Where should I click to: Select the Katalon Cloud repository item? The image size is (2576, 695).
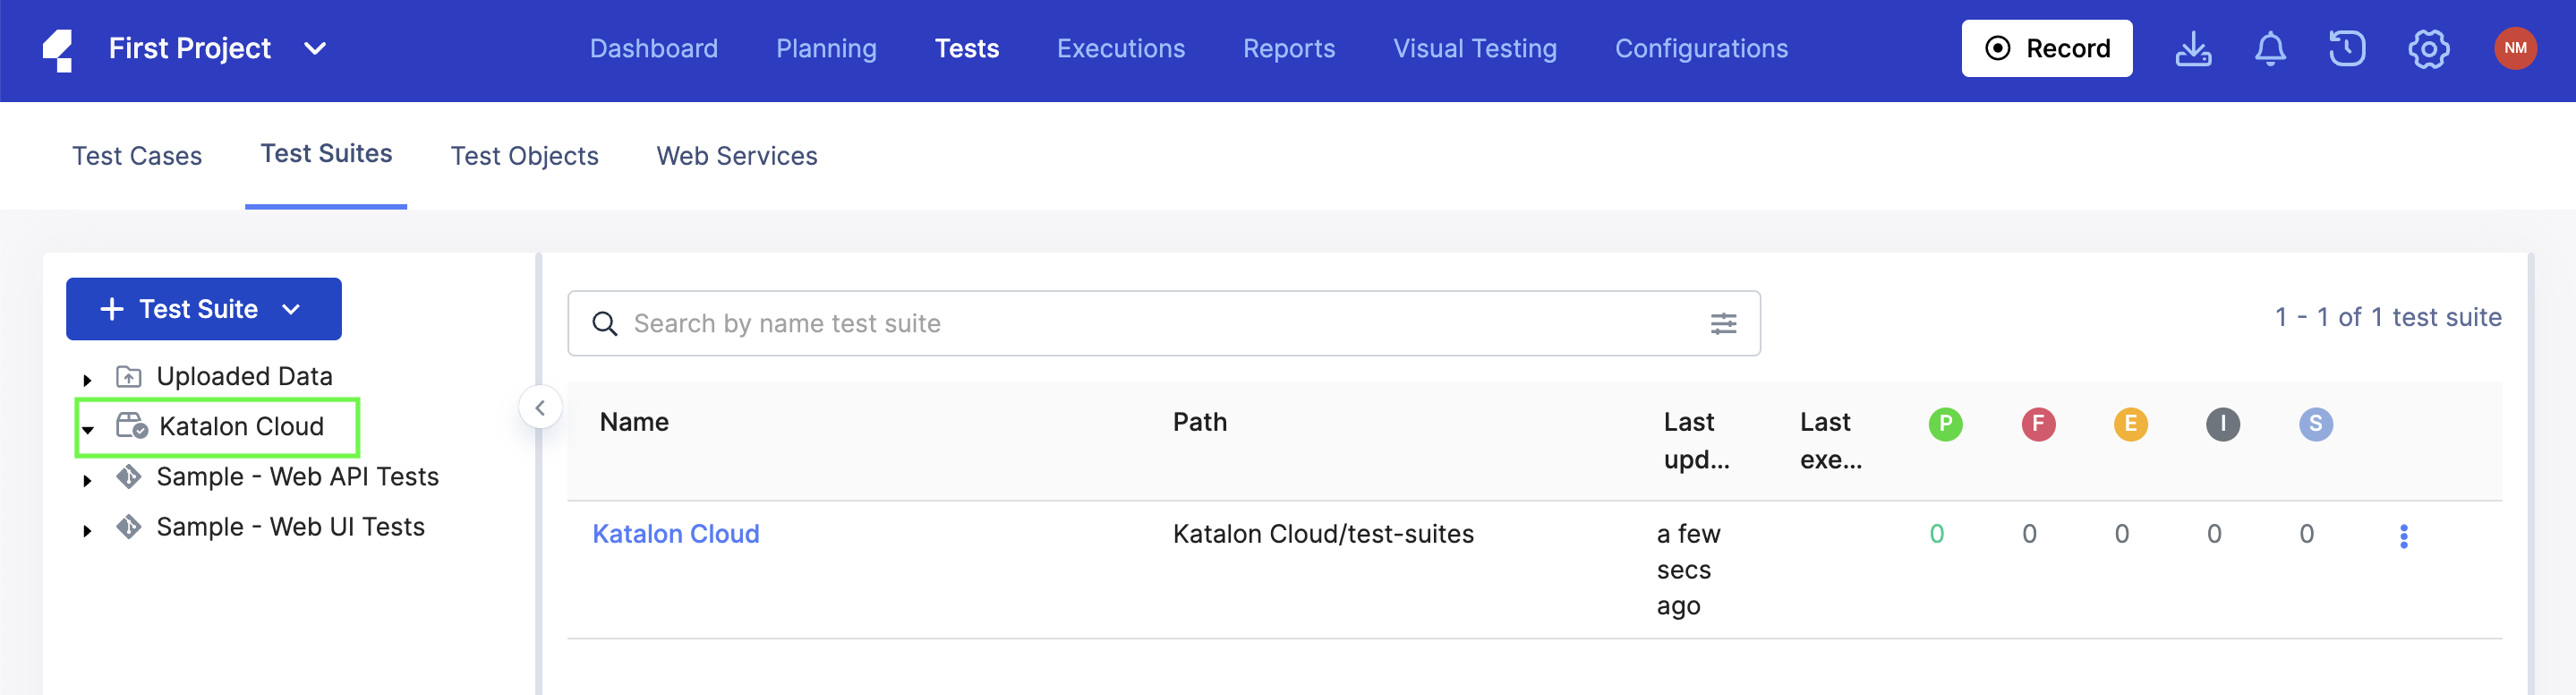241,427
